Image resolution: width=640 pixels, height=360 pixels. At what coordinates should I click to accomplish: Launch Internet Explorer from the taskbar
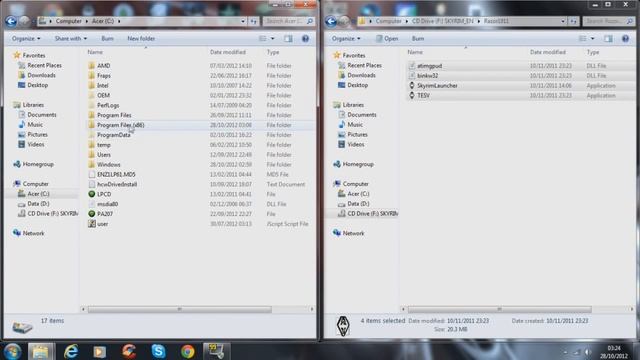tap(71, 351)
